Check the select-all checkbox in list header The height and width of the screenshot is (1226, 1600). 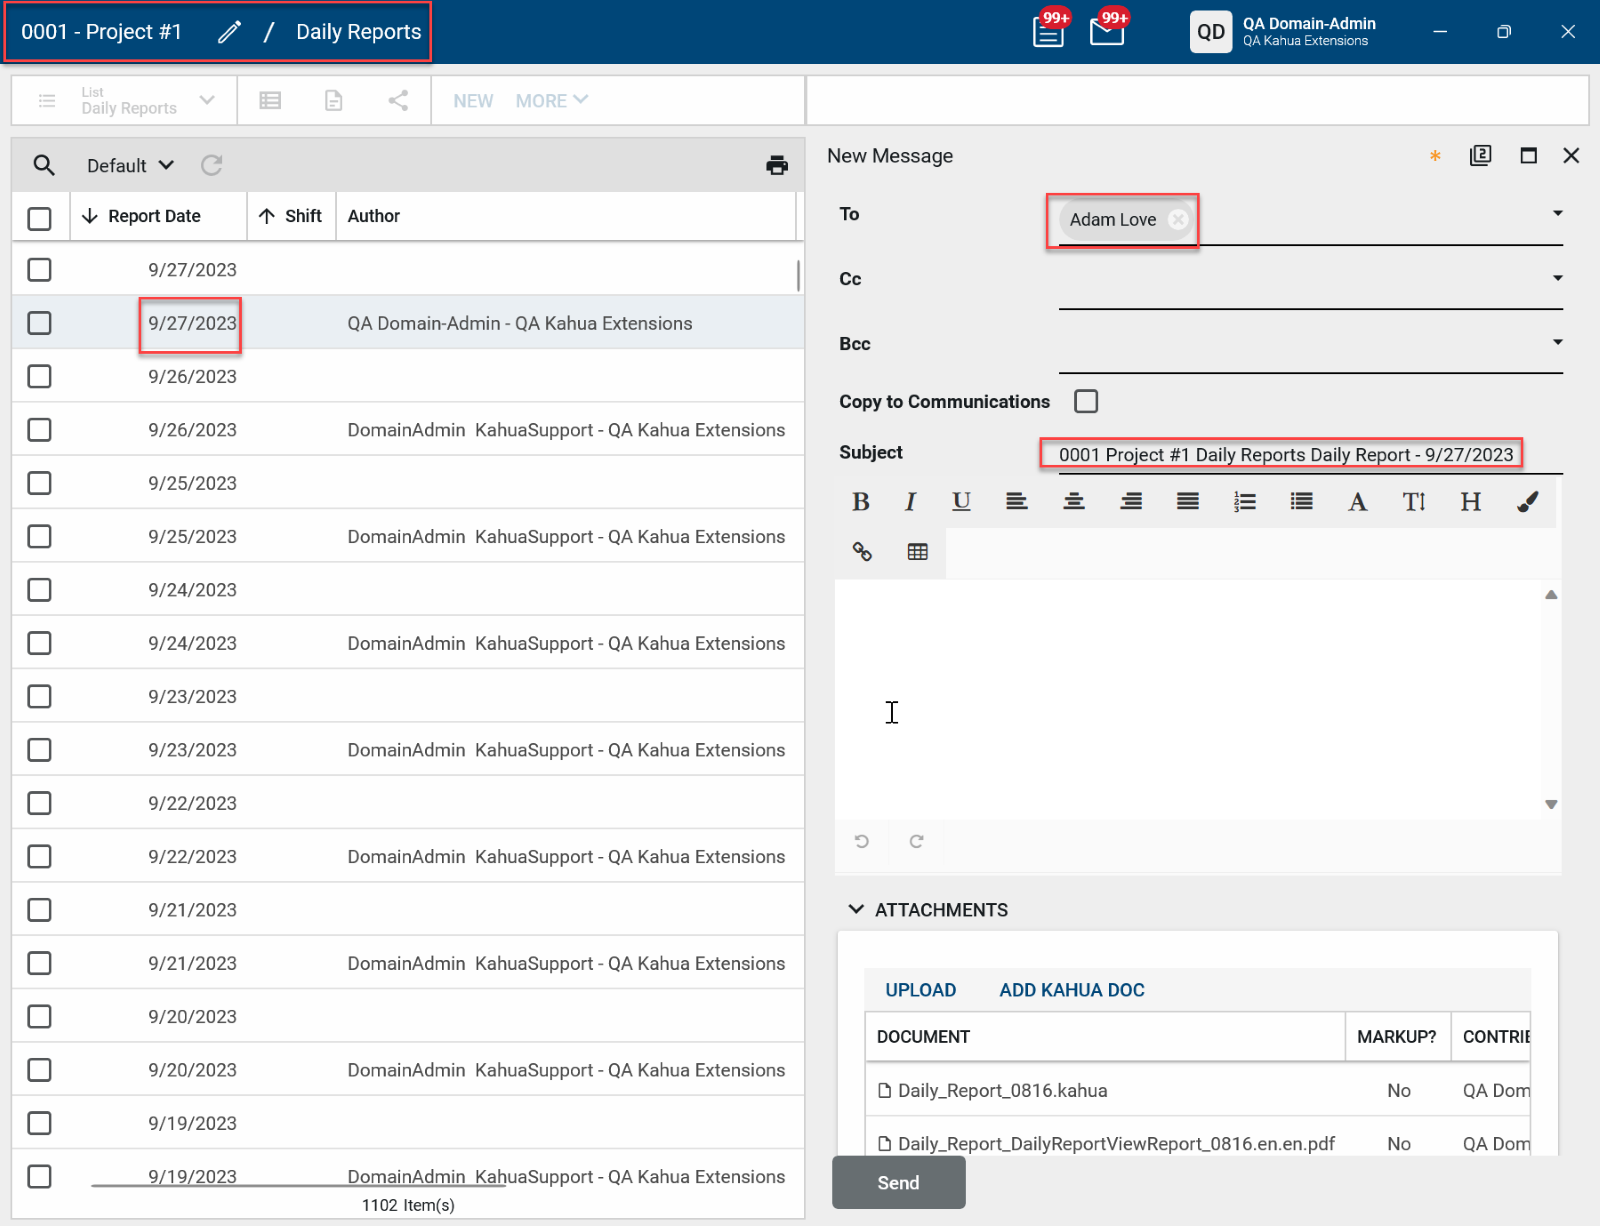tap(40, 218)
